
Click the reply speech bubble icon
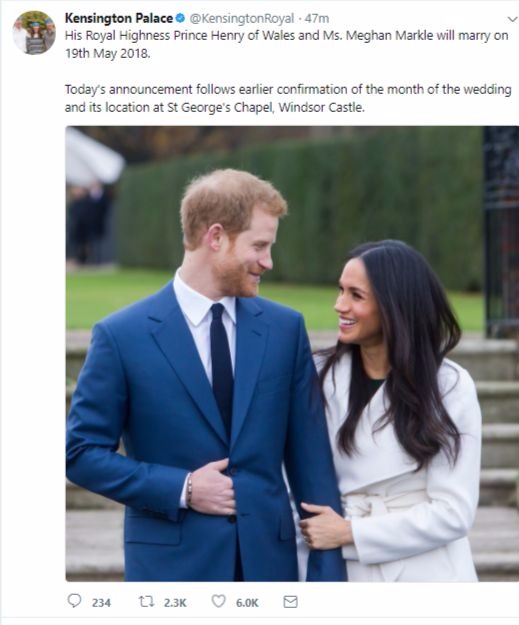(74, 601)
